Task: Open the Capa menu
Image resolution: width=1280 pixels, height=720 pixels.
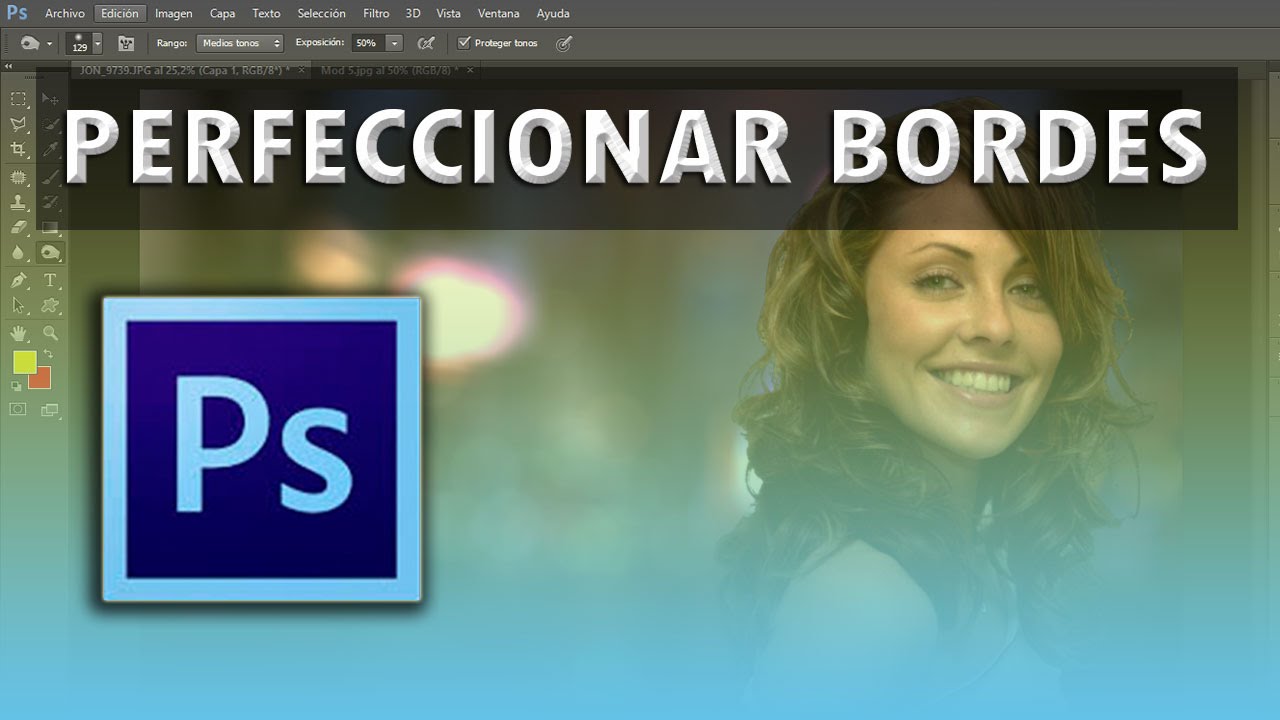Action: pyautogui.click(x=223, y=14)
